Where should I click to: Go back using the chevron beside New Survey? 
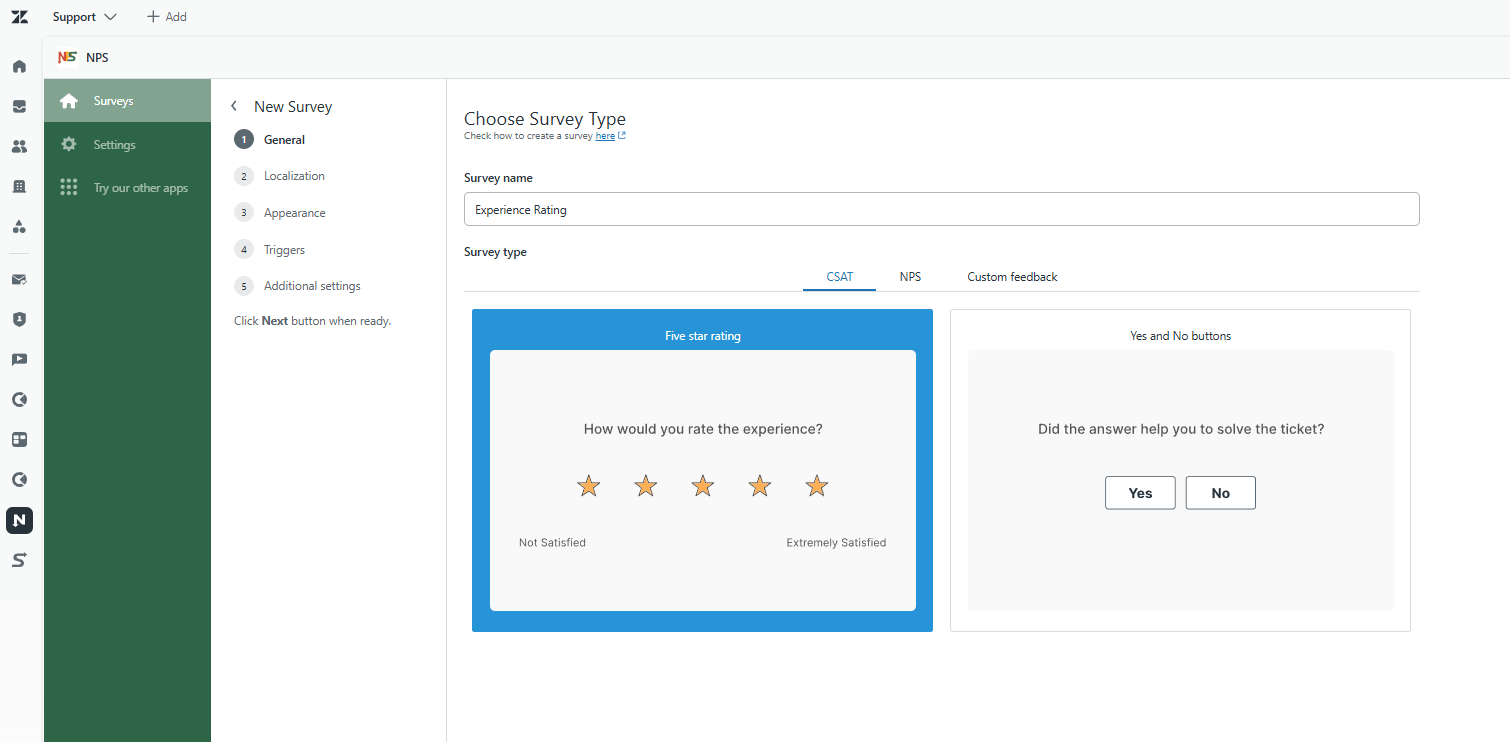(x=234, y=106)
